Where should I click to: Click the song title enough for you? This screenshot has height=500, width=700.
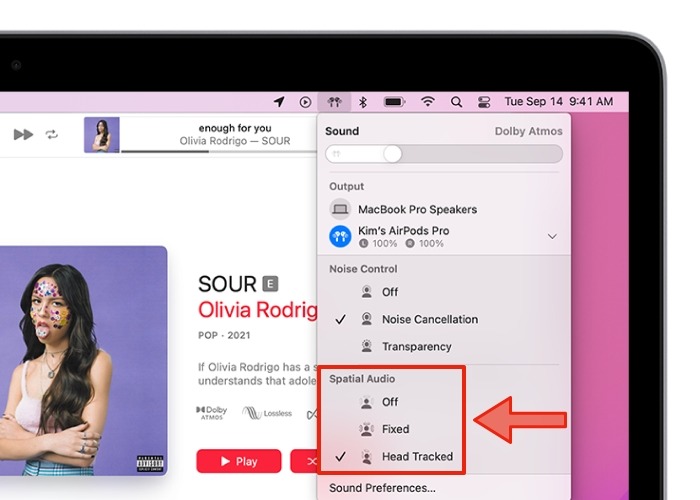(235, 128)
